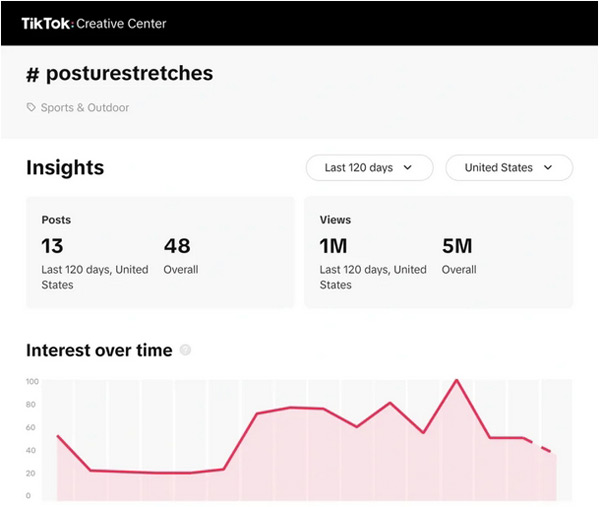Open the Sports & Outdoor category link
This screenshot has height=507, width=600.
pos(85,108)
